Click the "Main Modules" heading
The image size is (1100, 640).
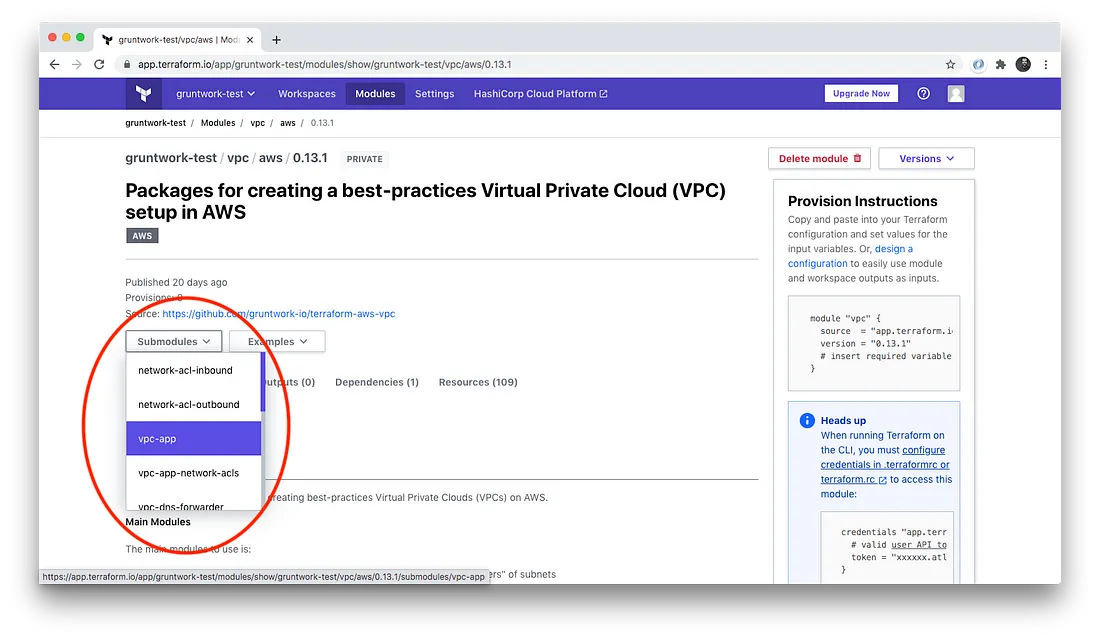click(158, 522)
